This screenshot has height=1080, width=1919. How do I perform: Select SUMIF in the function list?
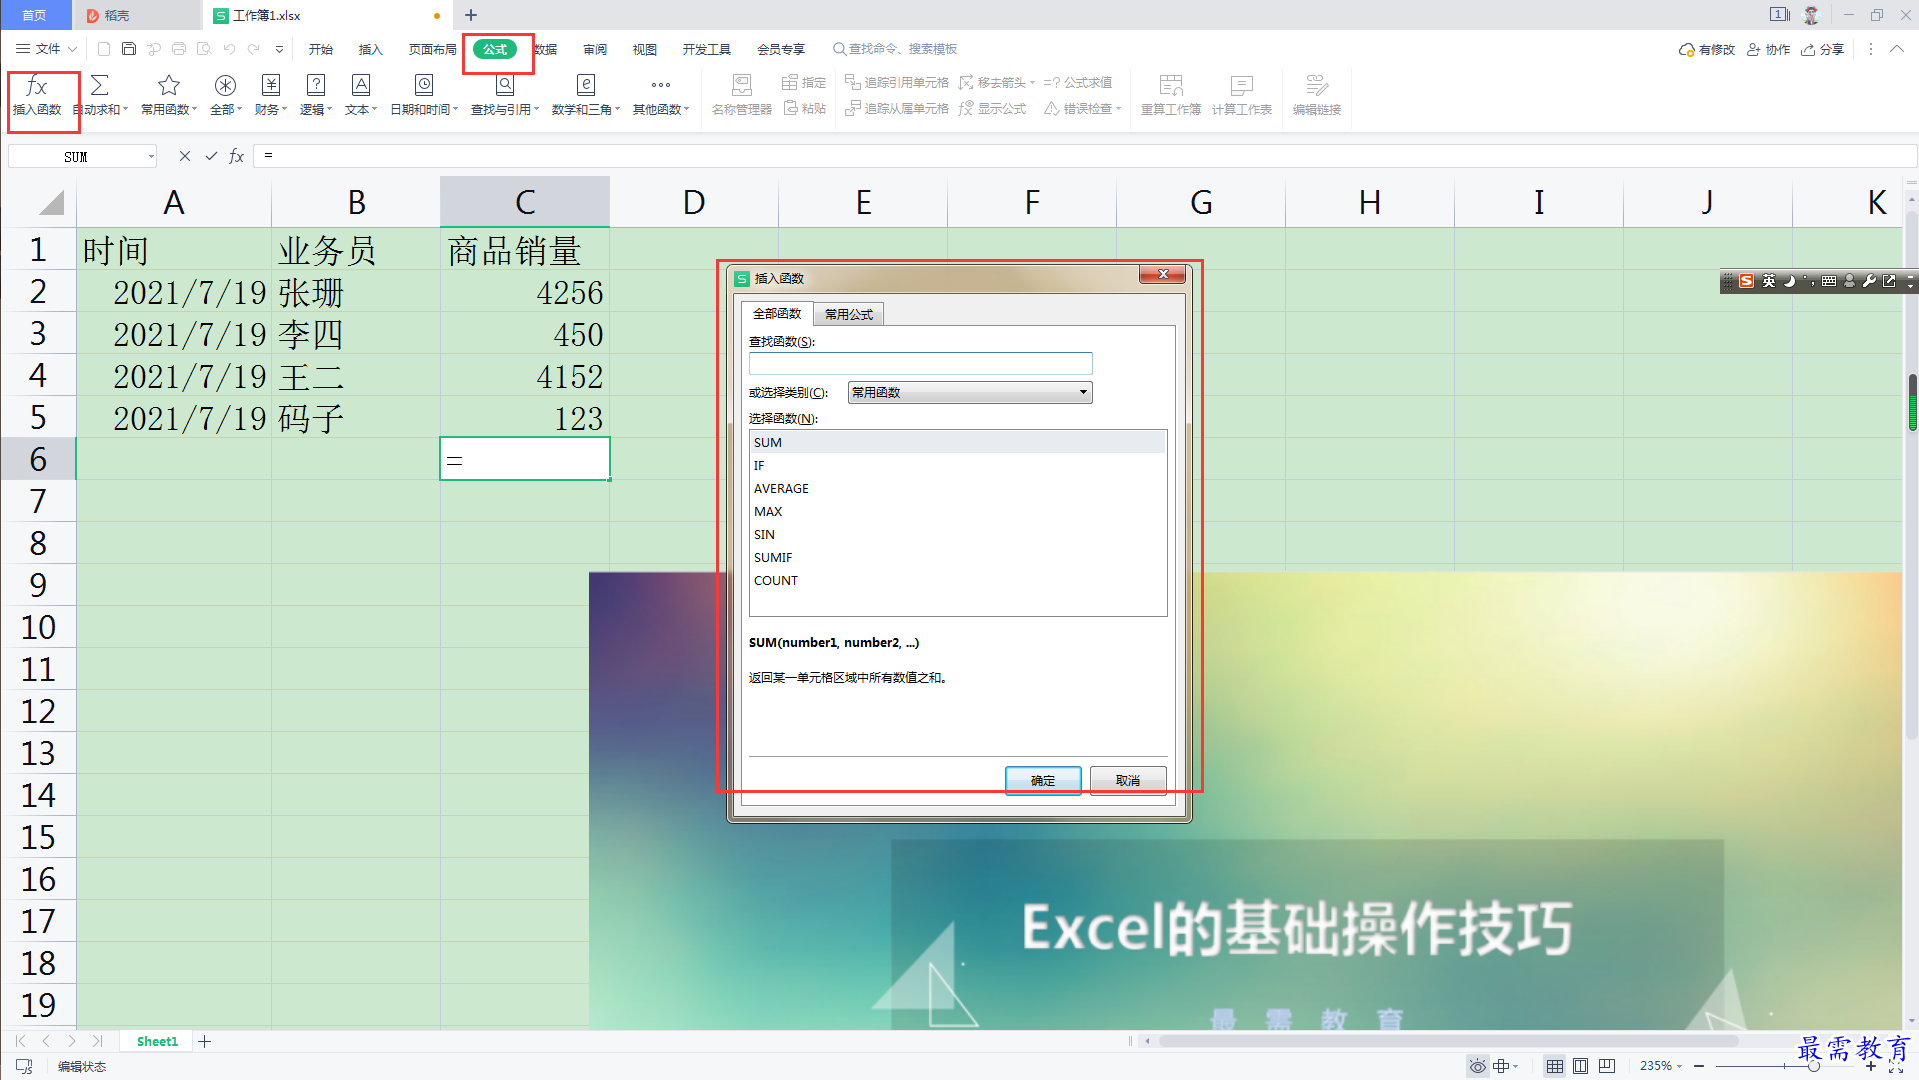point(957,557)
